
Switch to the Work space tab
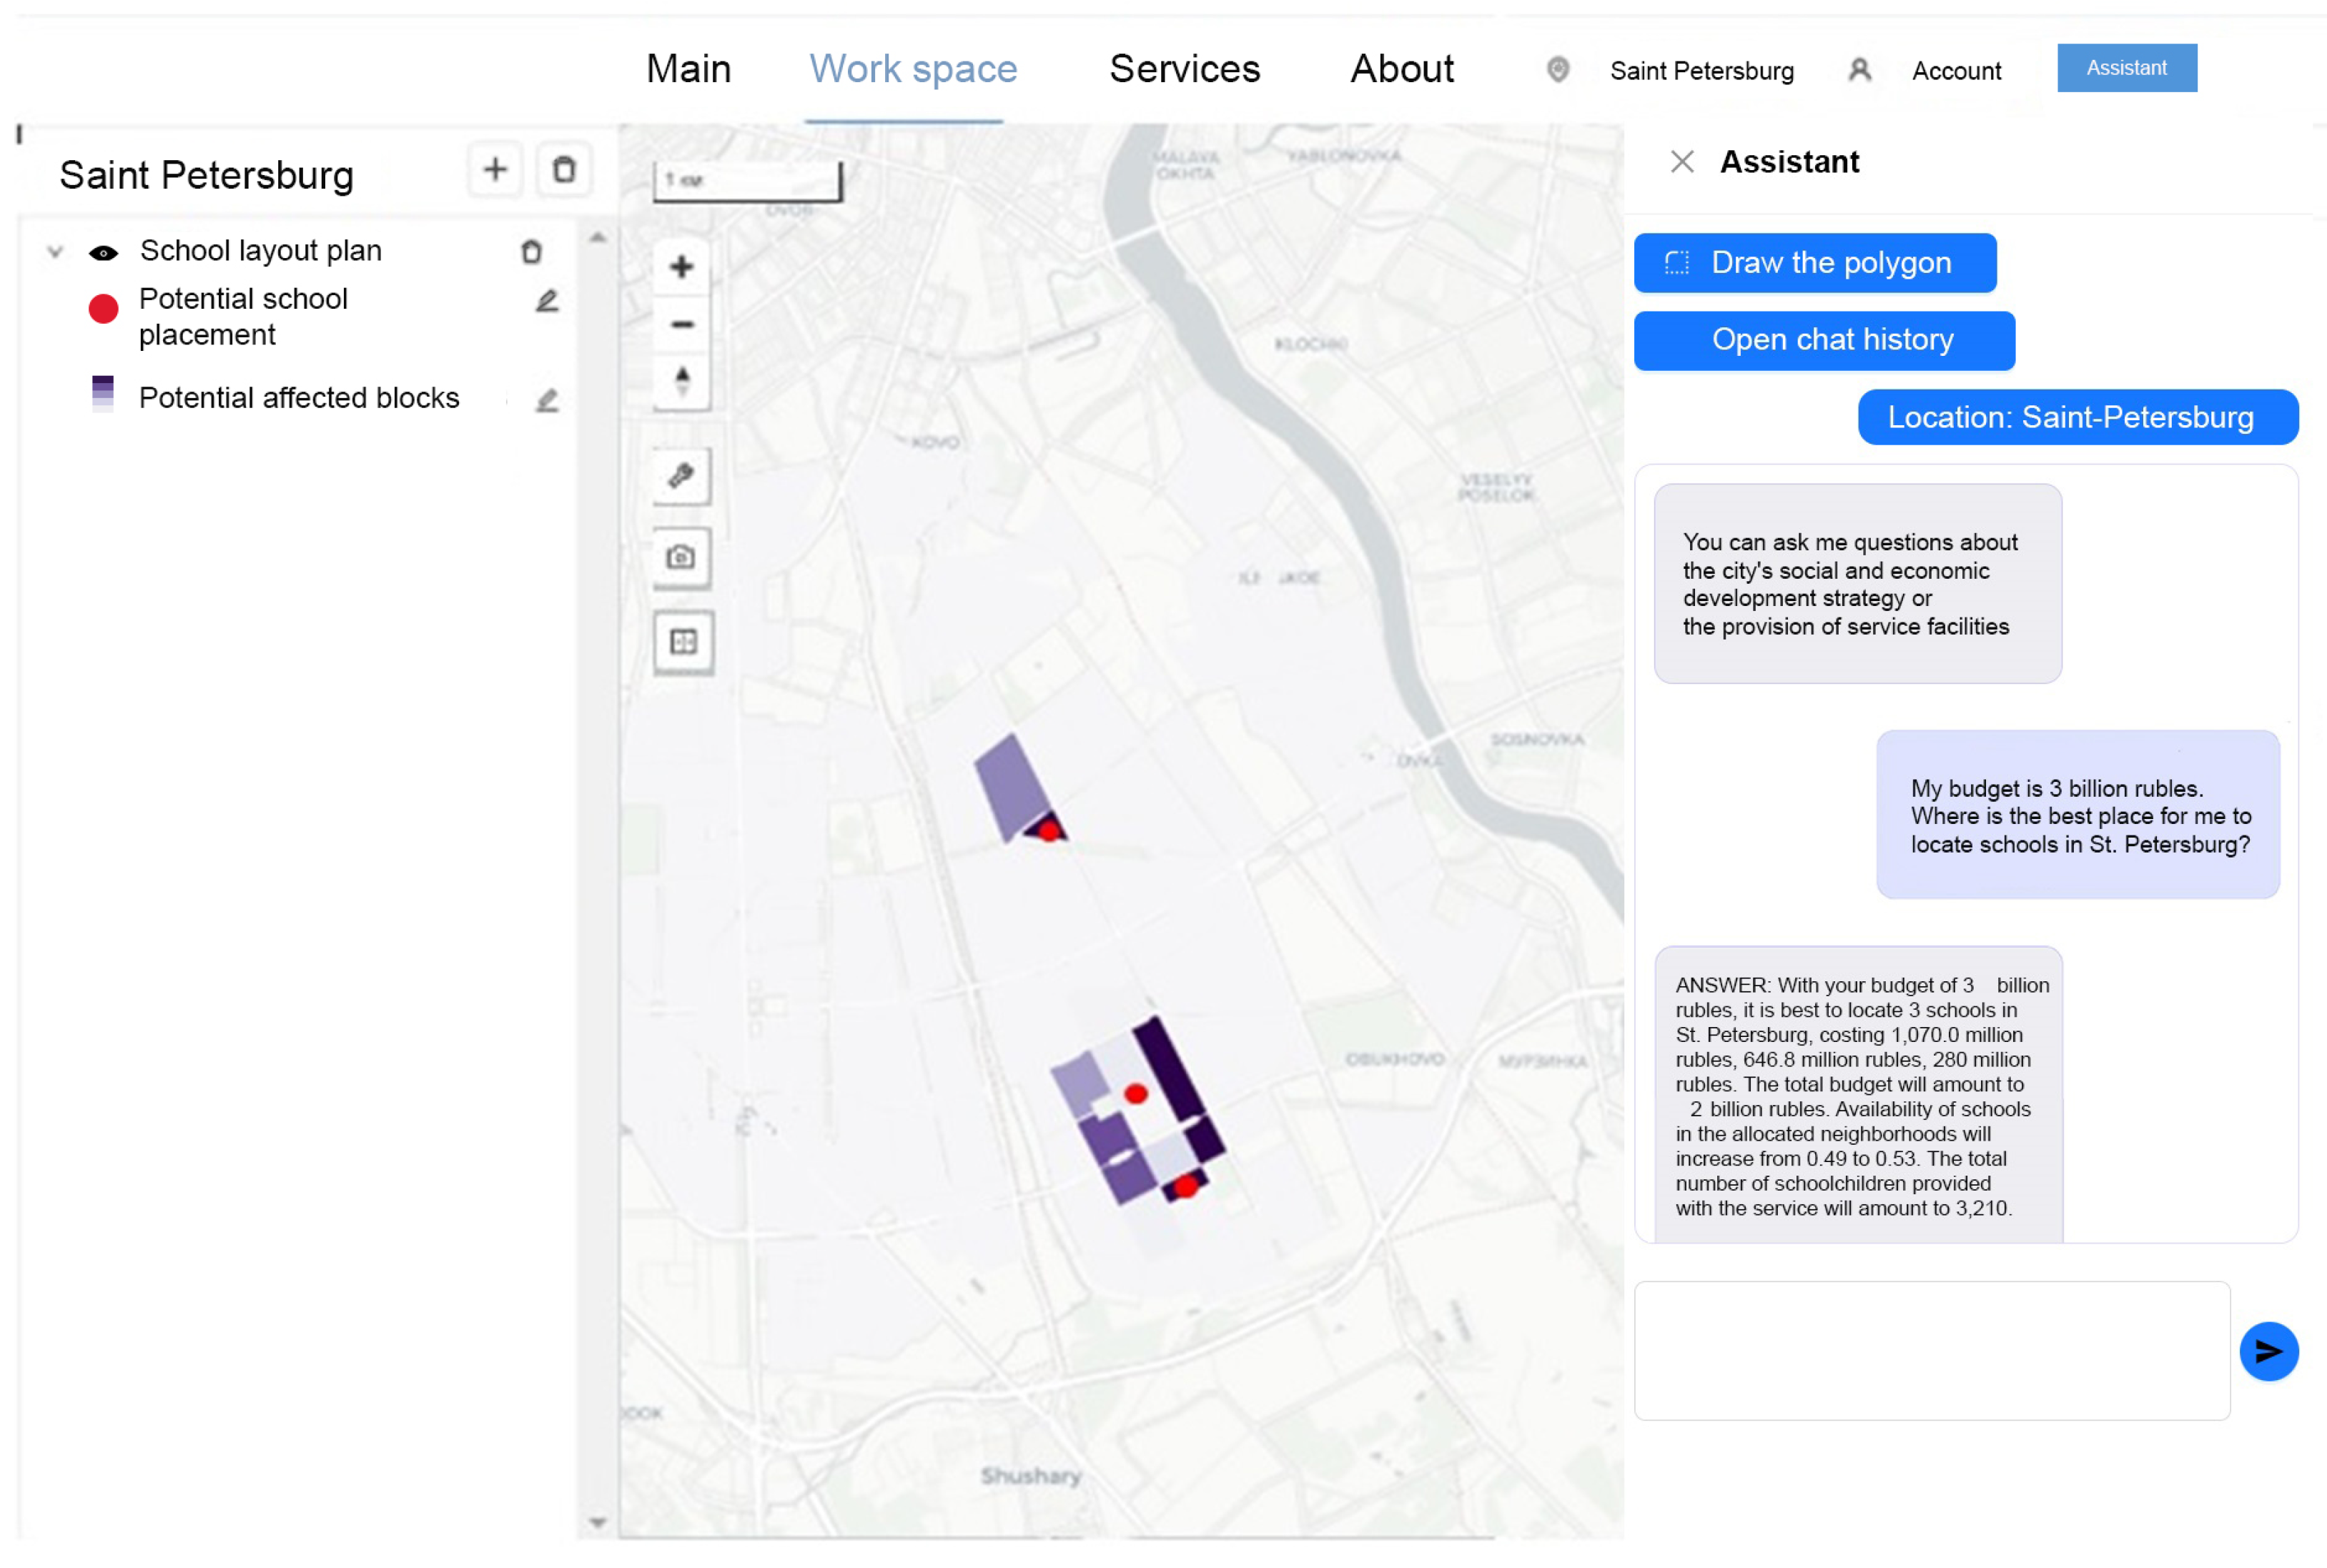tap(912, 69)
